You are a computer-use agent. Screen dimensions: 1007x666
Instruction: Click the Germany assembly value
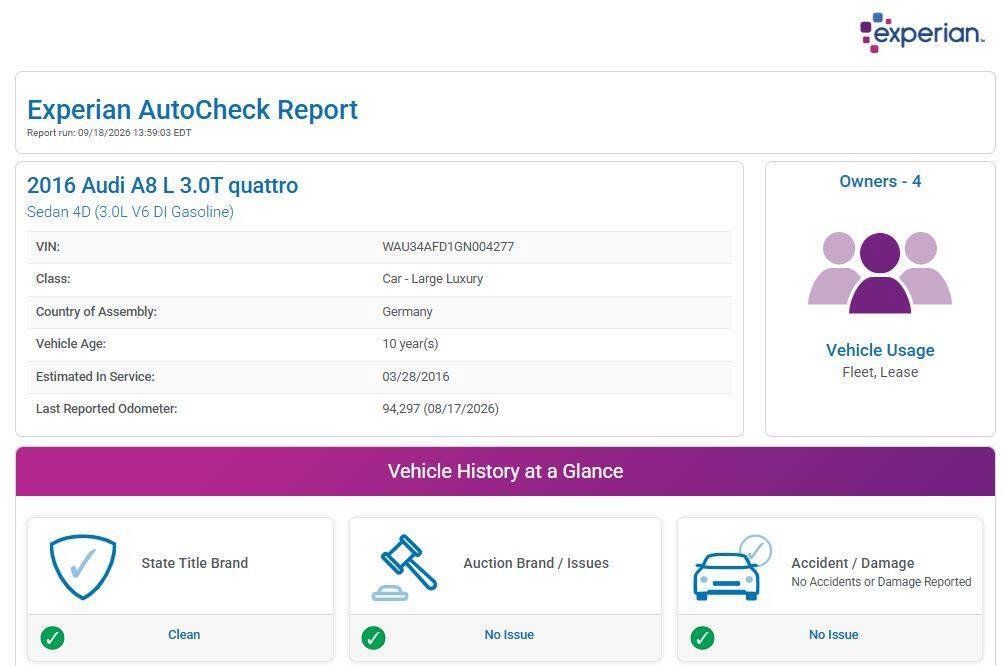407,311
